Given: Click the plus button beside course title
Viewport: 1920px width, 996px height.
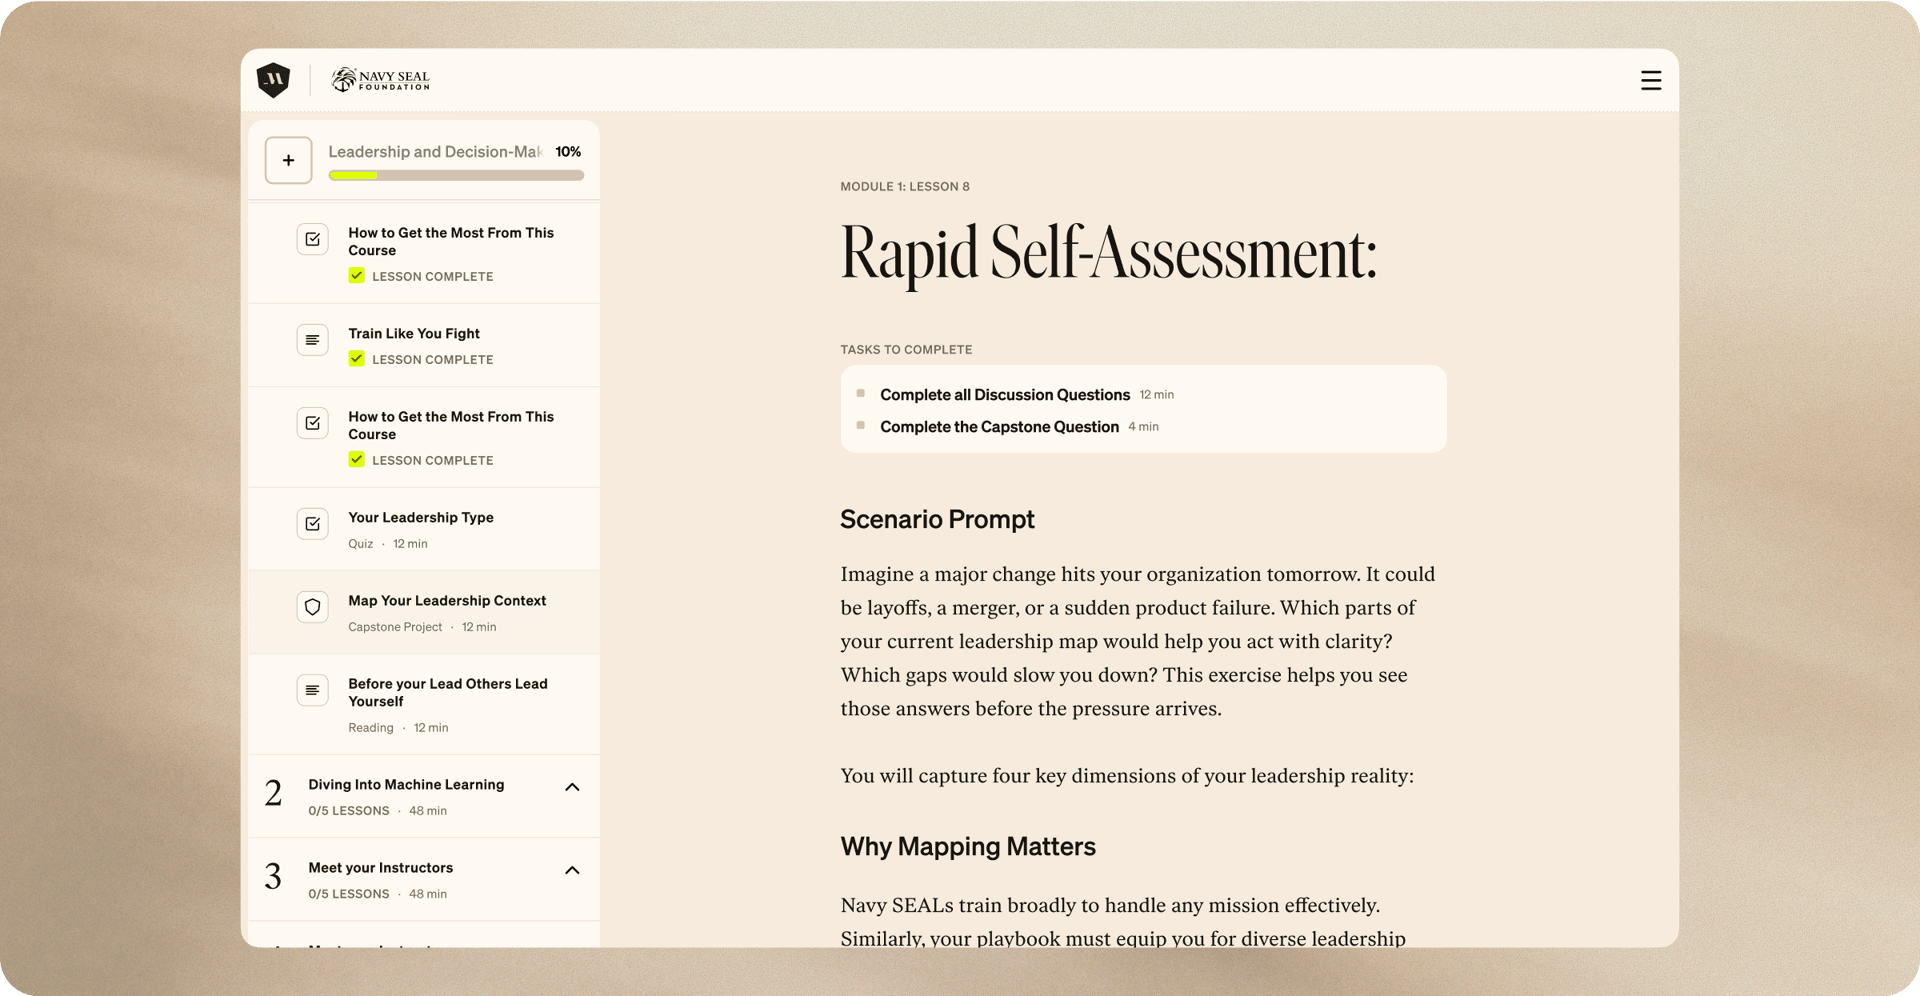Looking at the screenshot, I should click(x=288, y=160).
